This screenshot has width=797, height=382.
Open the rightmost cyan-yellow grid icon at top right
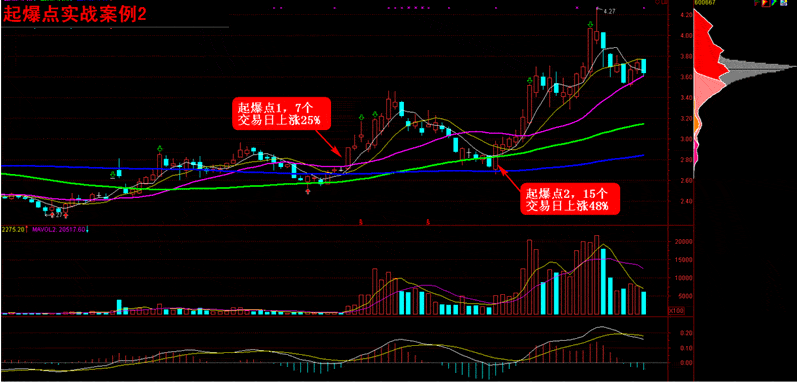(783, 3)
